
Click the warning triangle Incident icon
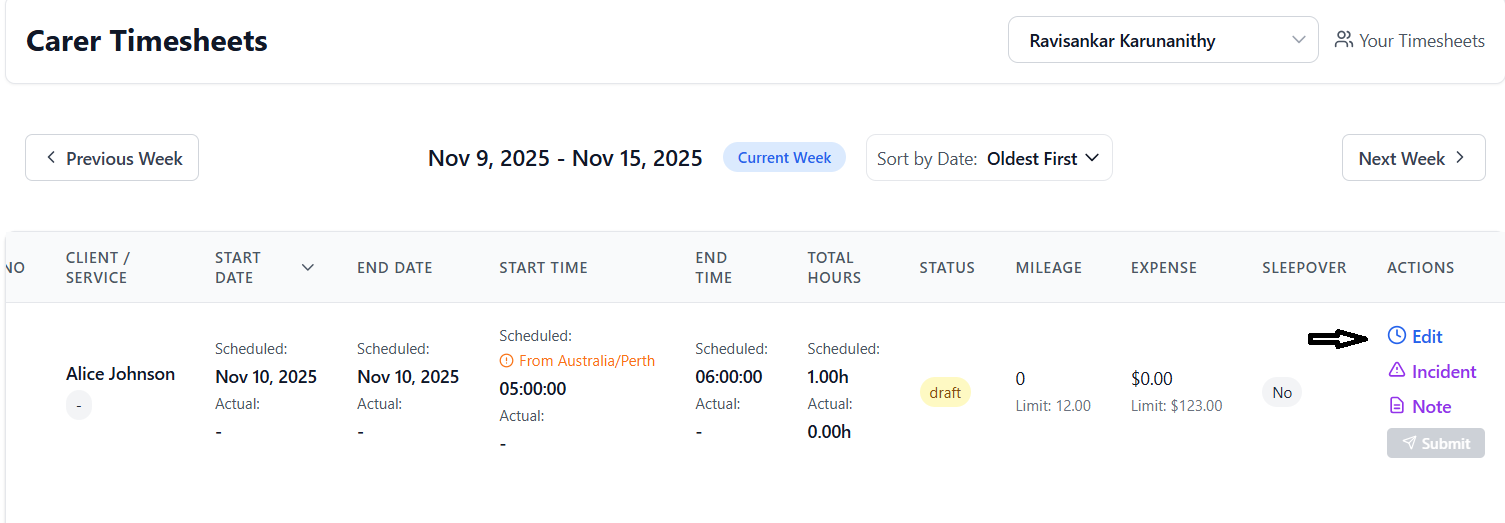1397,371
